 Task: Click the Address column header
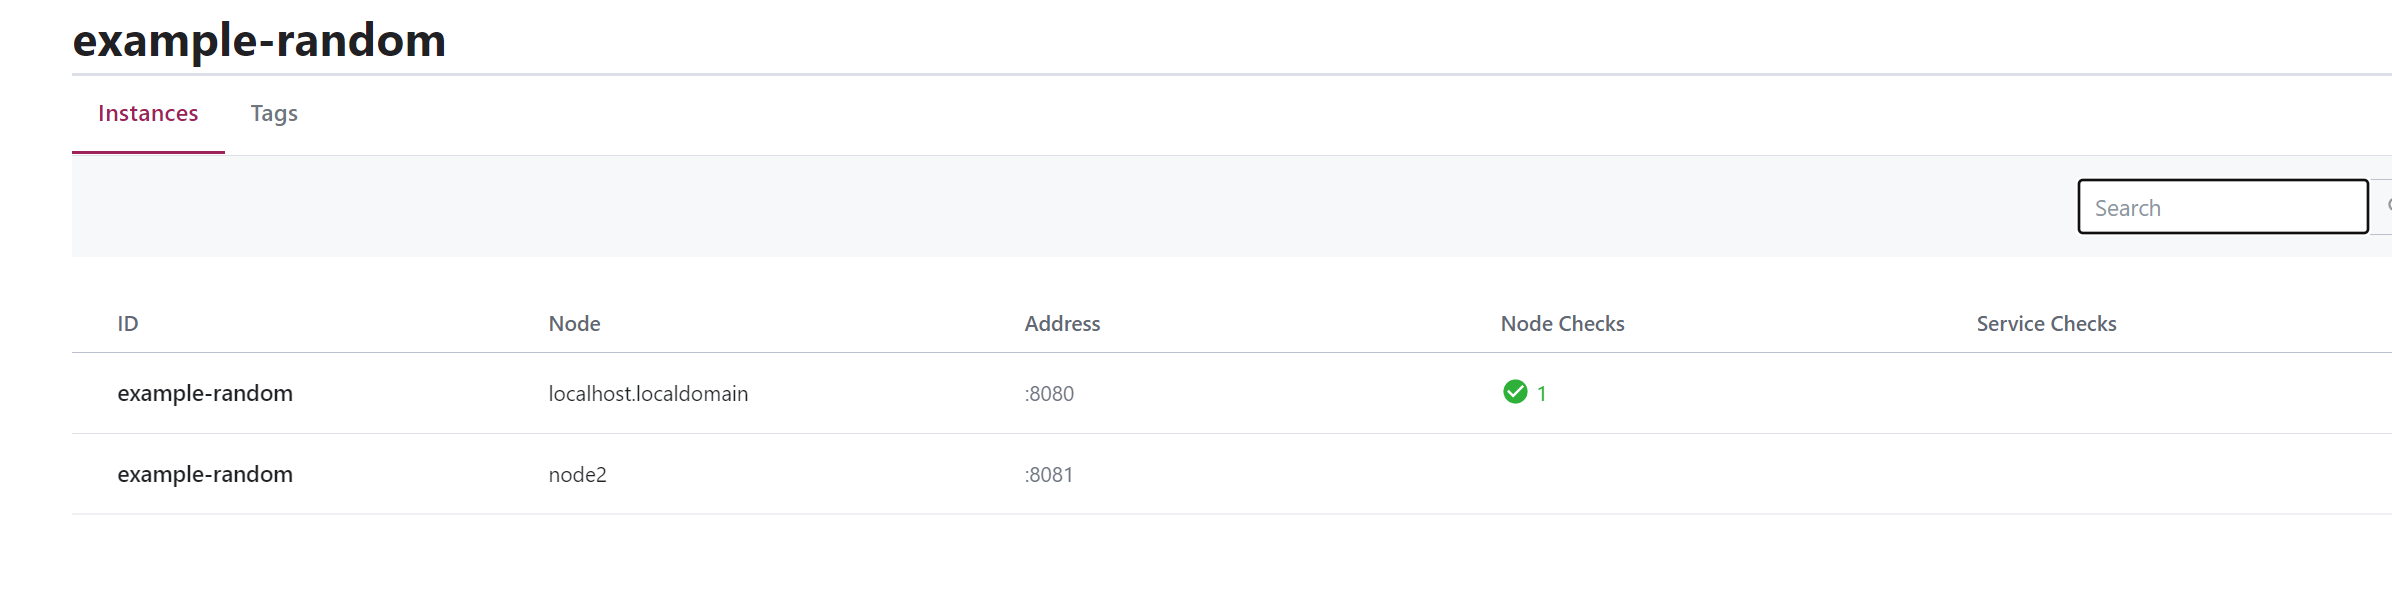(x=1062, y=324)
